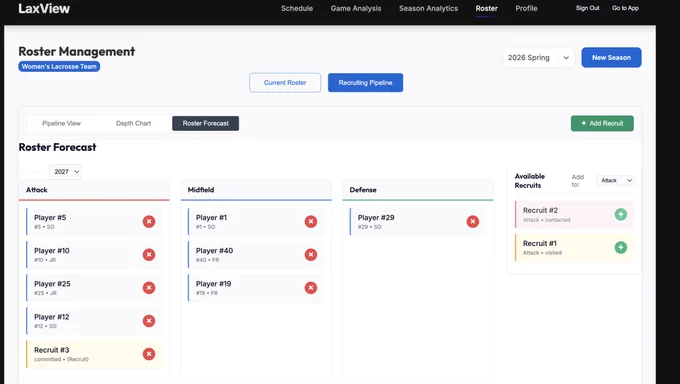Click the Sign Out link
The height and width of the screenshot is (384, 680).
[588, 8]
